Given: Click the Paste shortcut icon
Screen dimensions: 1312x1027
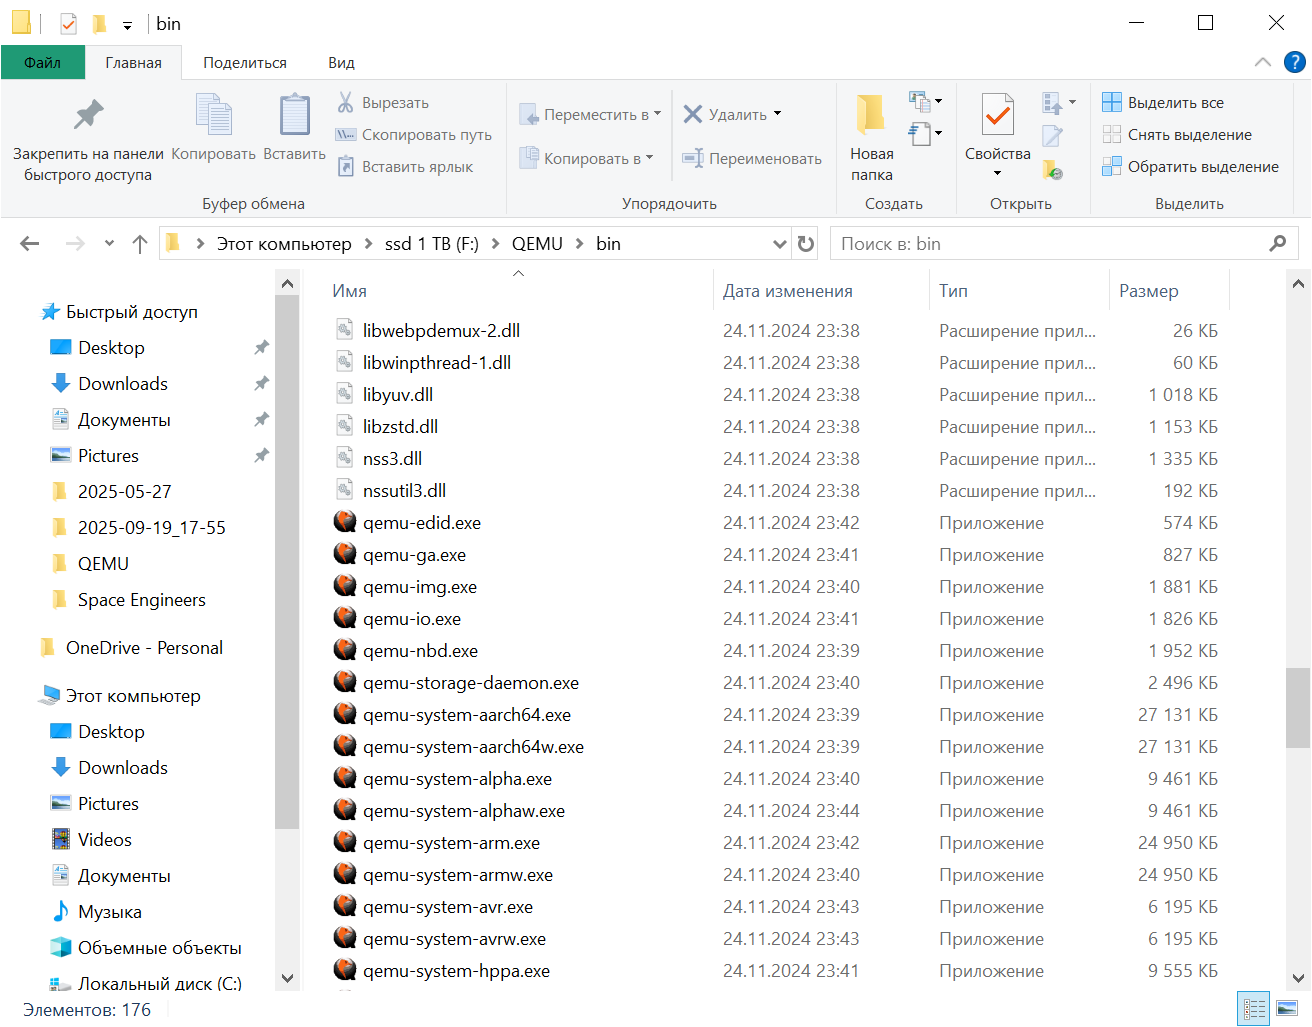Looking at the screenshot, I should [346, 166].
